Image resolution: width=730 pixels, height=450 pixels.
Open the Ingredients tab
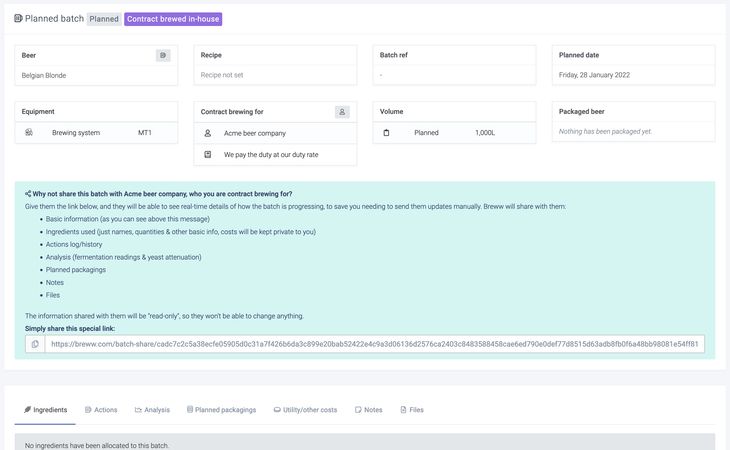pos(46,410)
